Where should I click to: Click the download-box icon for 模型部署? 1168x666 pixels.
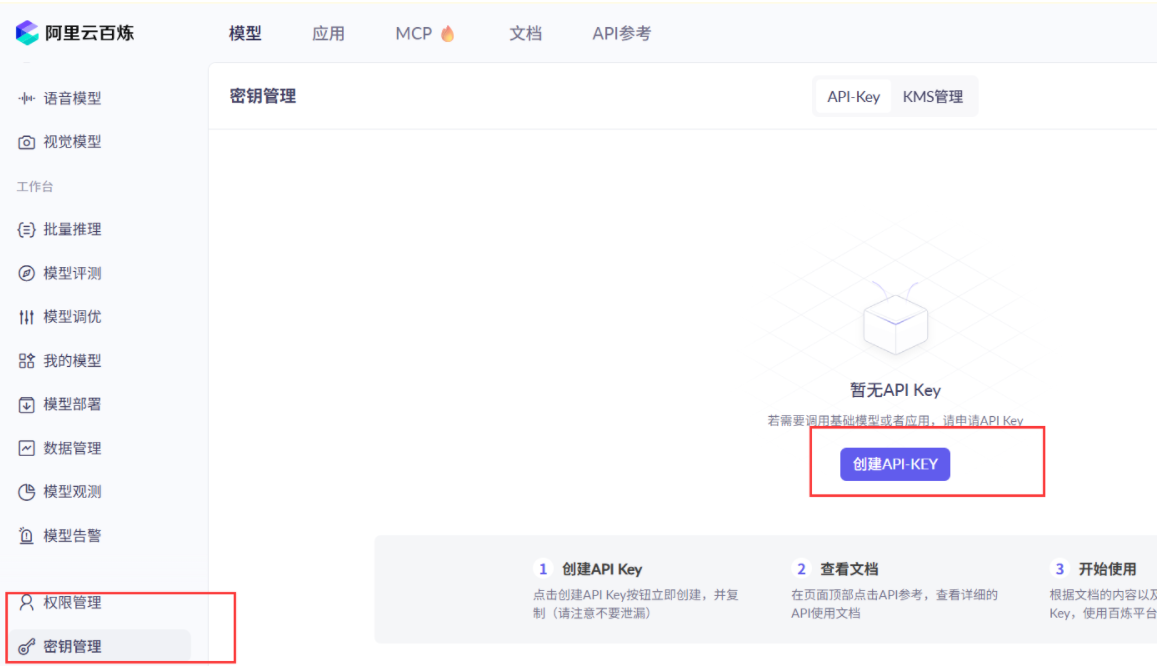pos(27,405)
